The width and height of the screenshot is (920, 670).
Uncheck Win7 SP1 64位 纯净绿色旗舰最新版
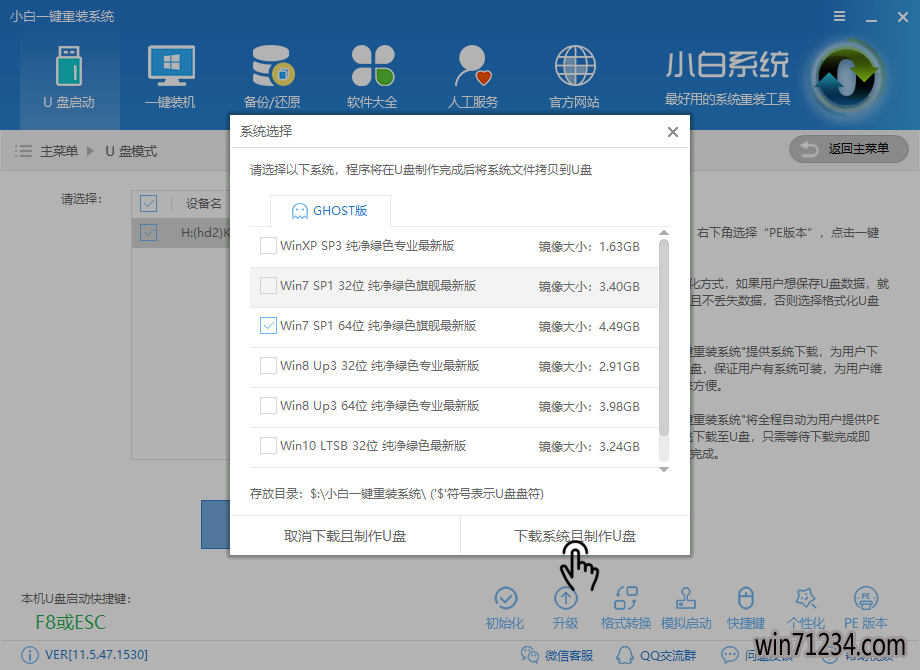pos(268,326)
